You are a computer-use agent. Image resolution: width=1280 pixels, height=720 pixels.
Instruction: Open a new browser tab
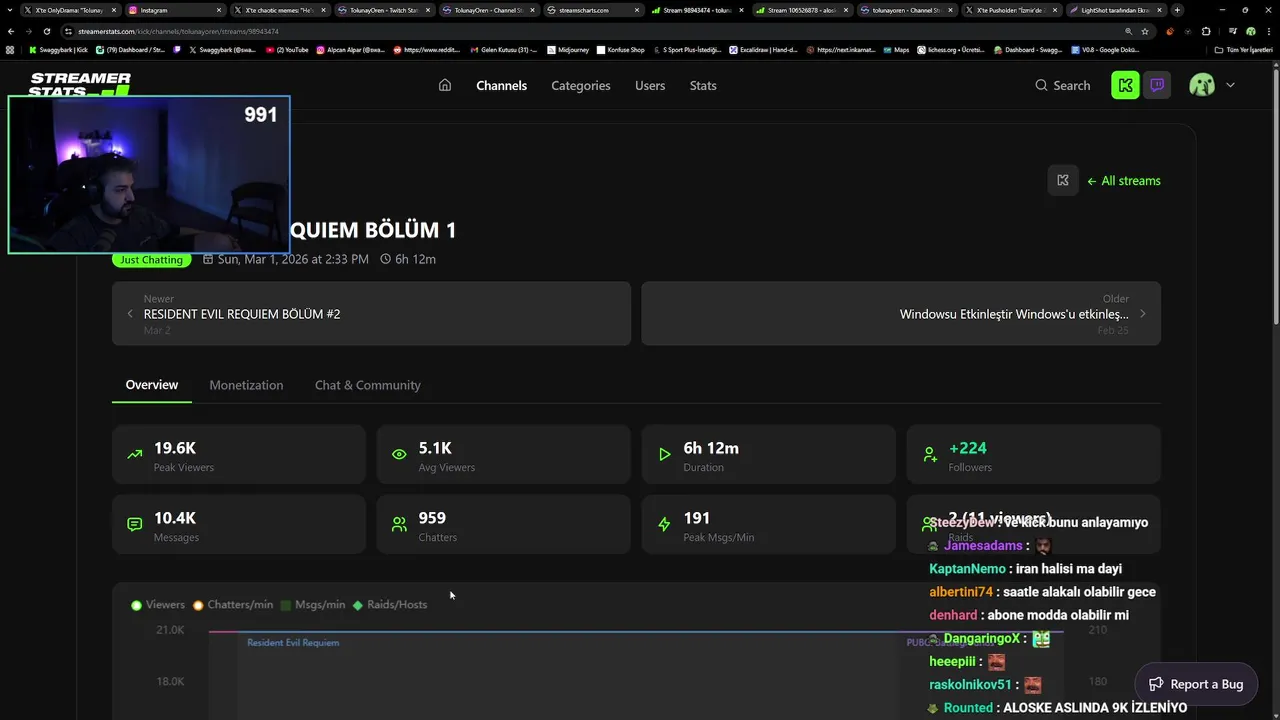pos(1177,10)
